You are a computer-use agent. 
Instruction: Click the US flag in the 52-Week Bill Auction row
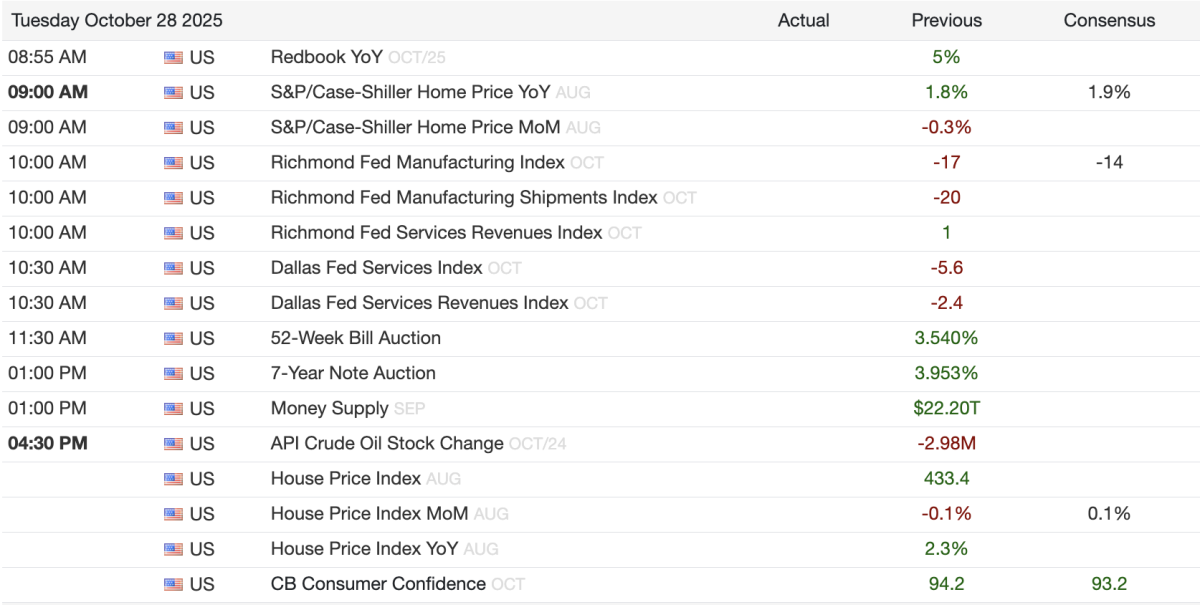click(x=173, y=338)
